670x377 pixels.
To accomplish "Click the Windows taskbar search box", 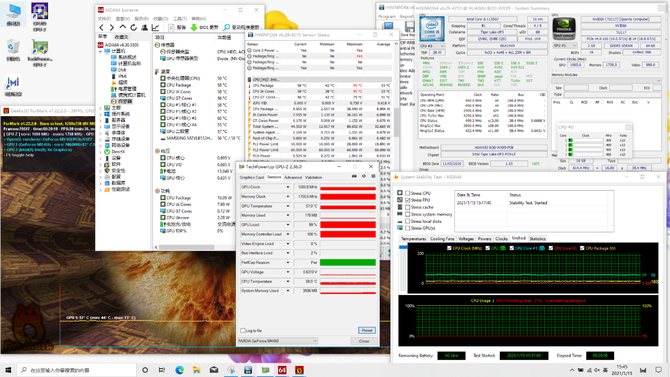I will [x=77, y=370].
